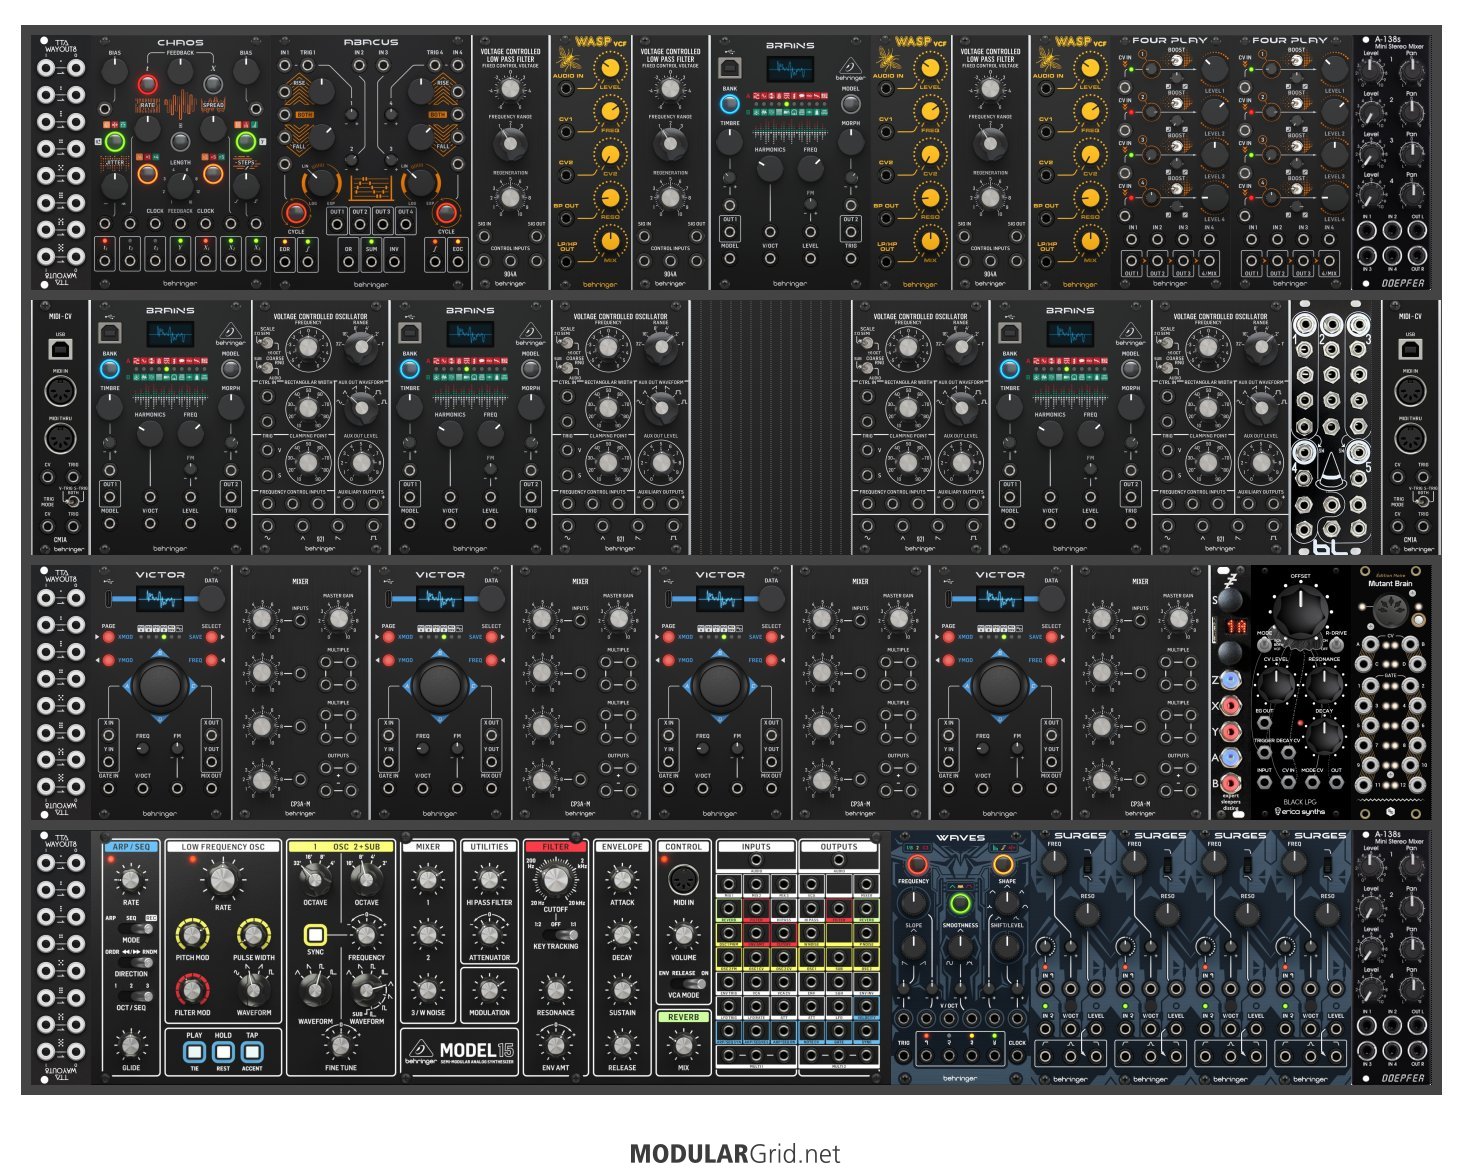Select the Decay knob on Black LPG
Image resolution: width=1472 pixels, height=1175 pixels.
point(1325,736)
